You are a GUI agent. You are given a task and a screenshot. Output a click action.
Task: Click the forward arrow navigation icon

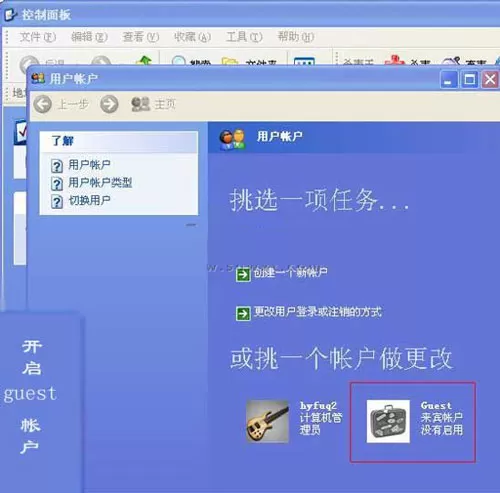[109, 104]
